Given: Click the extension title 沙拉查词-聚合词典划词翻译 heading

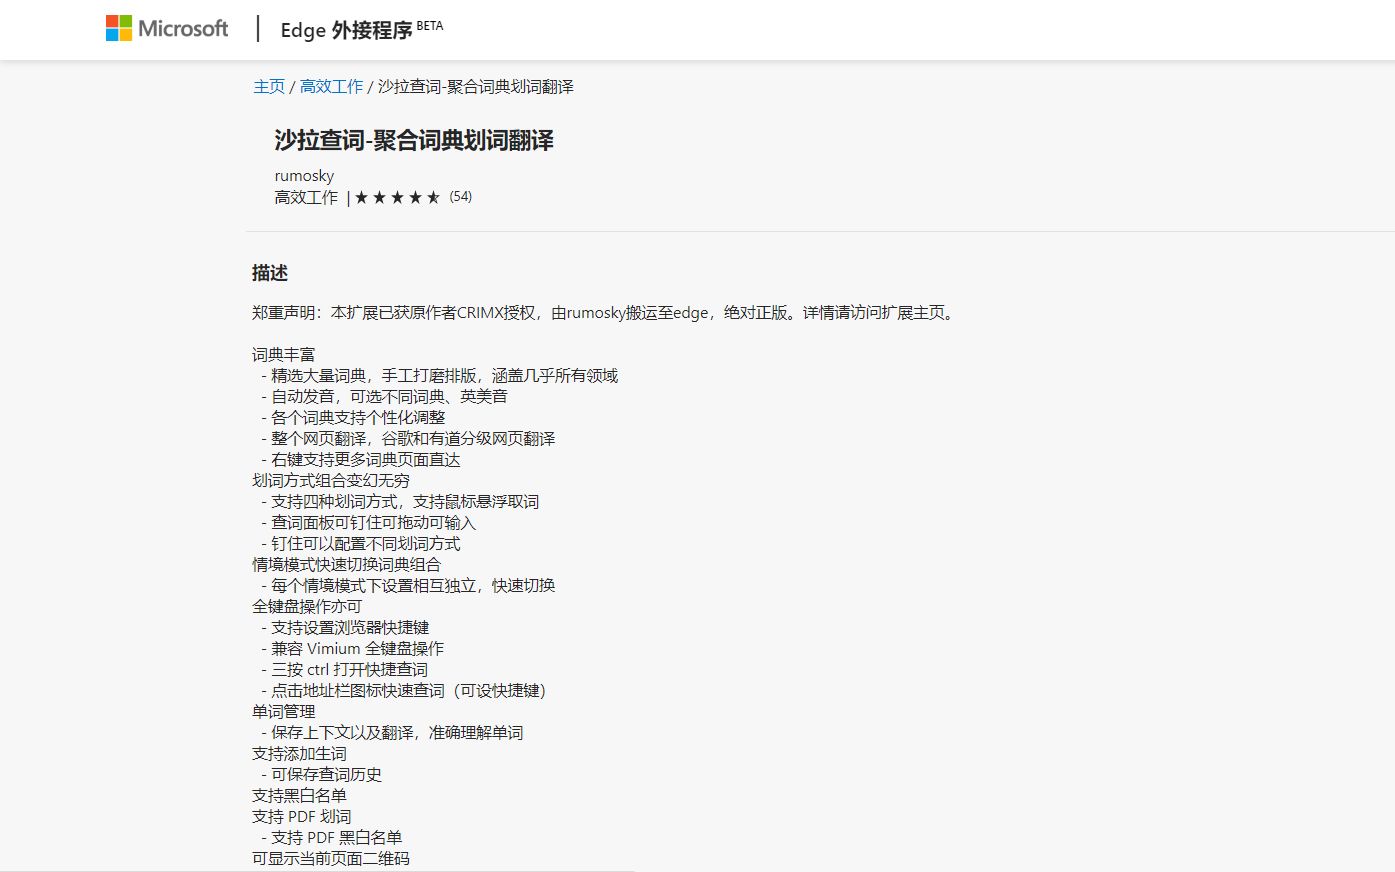Looking at the screenshot, I should click(414, 140).
